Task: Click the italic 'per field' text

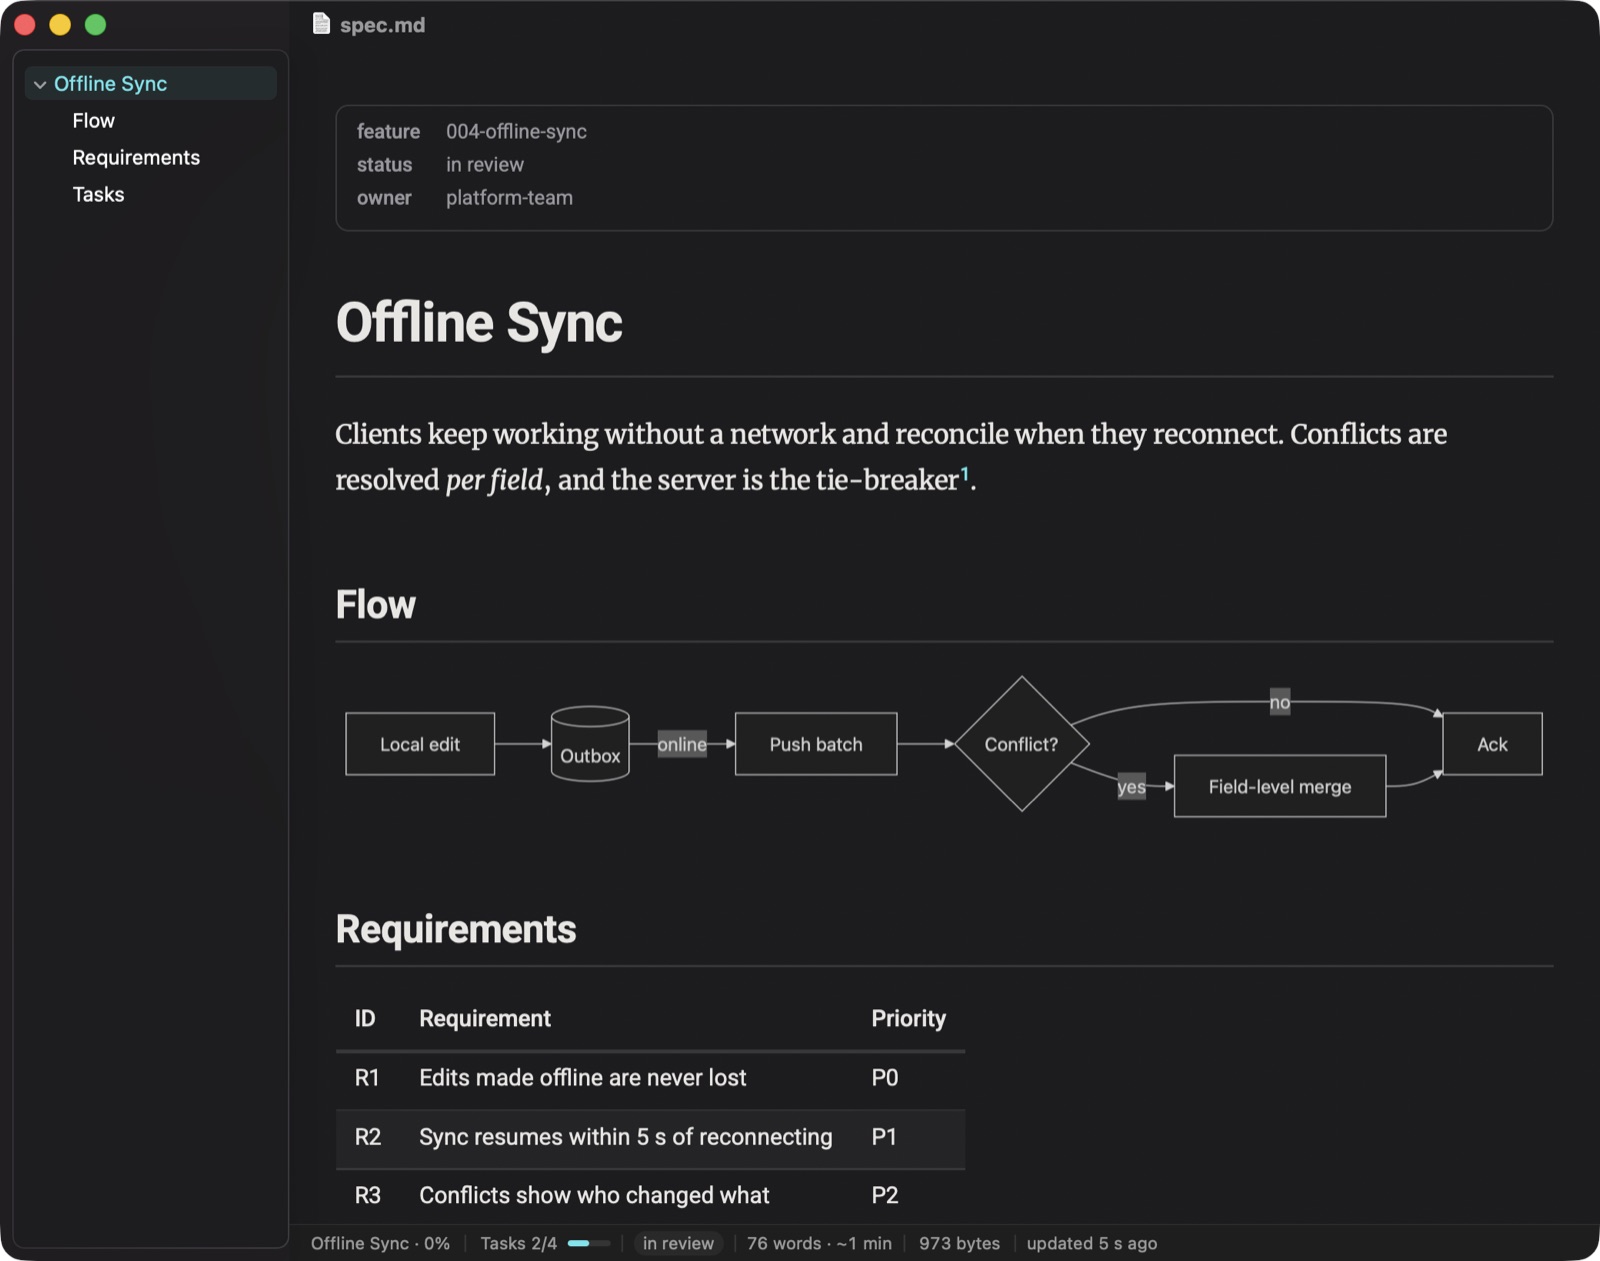Action: pos(494,481)
